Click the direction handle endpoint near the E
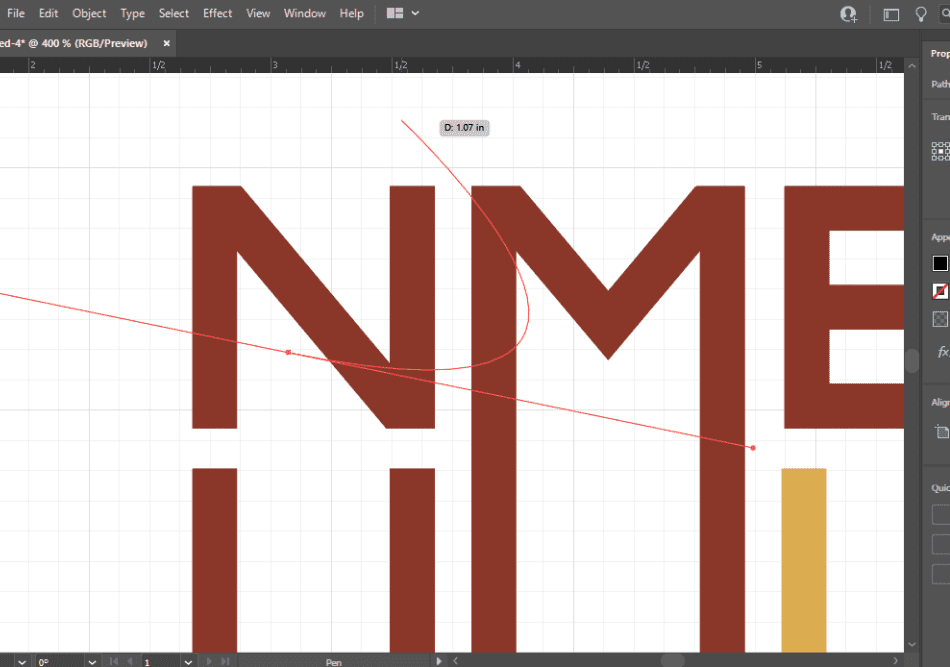Screen dimensions: 950x667 [x=753, y=448]
